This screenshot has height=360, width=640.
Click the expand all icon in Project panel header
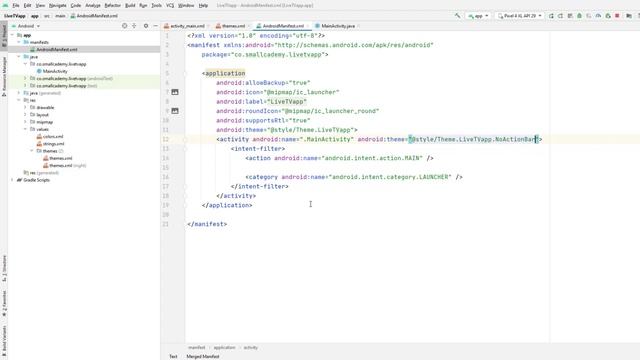(134, 26)
